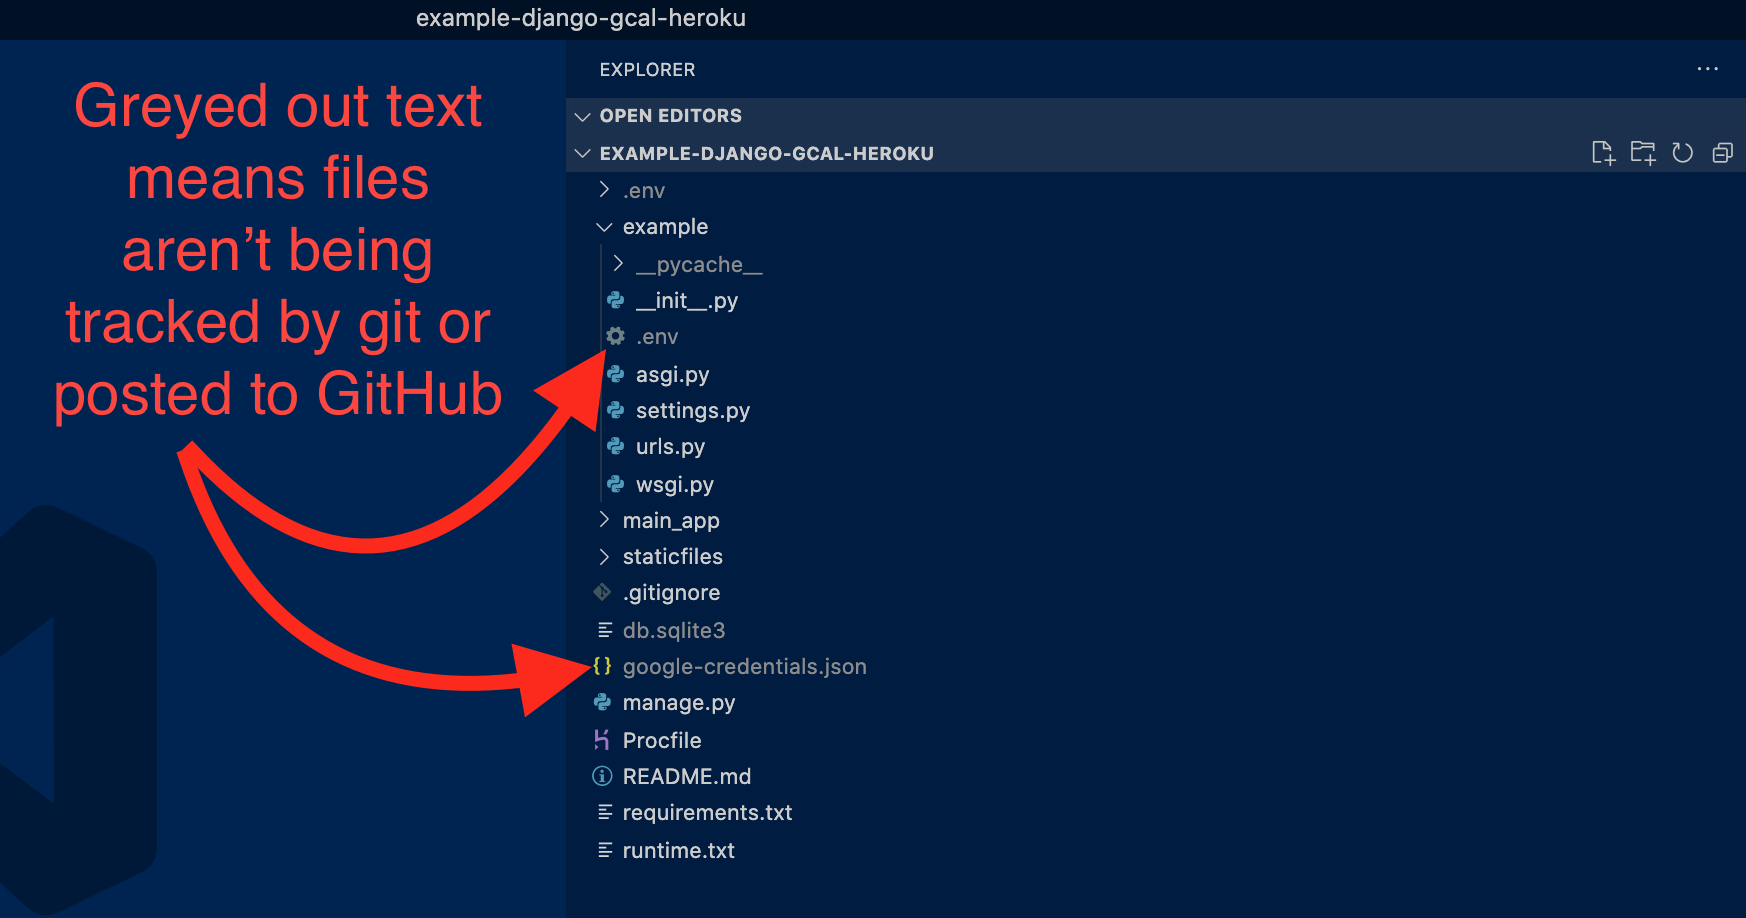Image resolution: width=1746 pixels, height=918 pixels.
Task: Click the text icon beside requirements.txt
Action: [604, 812]
